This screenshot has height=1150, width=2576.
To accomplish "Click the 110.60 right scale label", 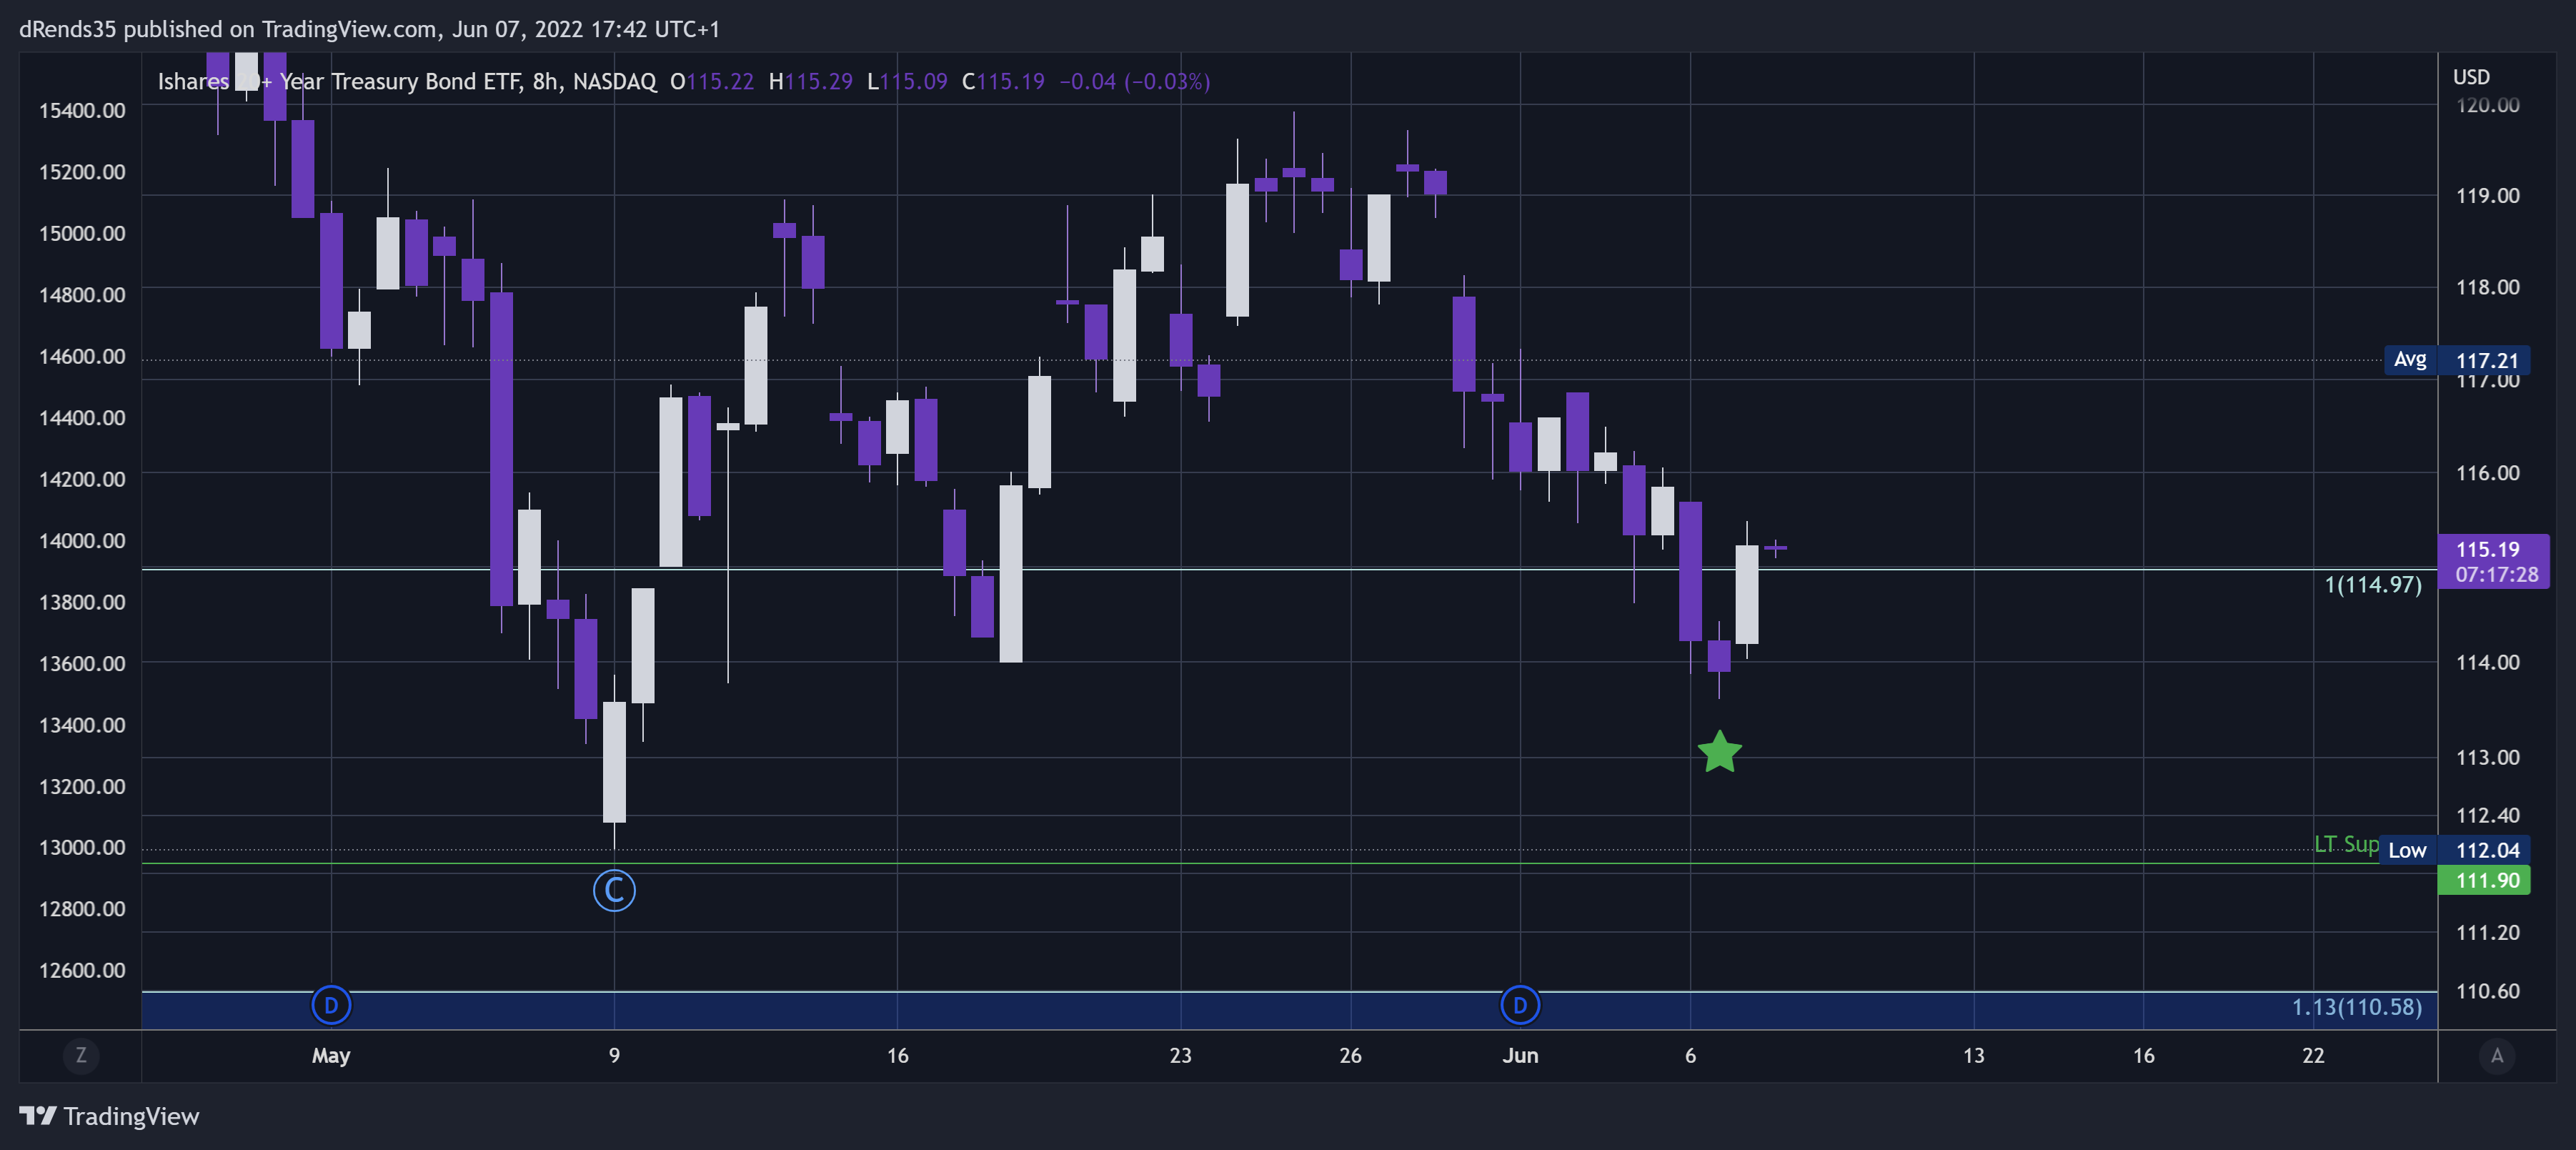I will pyautogui.click(x=2487, y=991).
